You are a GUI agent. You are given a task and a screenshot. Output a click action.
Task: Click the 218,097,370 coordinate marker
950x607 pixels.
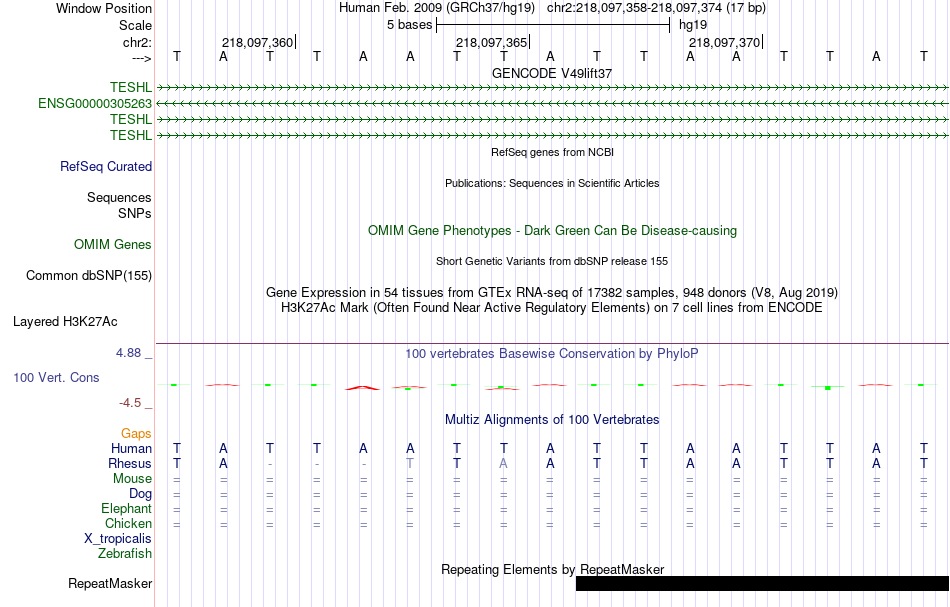pos(725,42)
